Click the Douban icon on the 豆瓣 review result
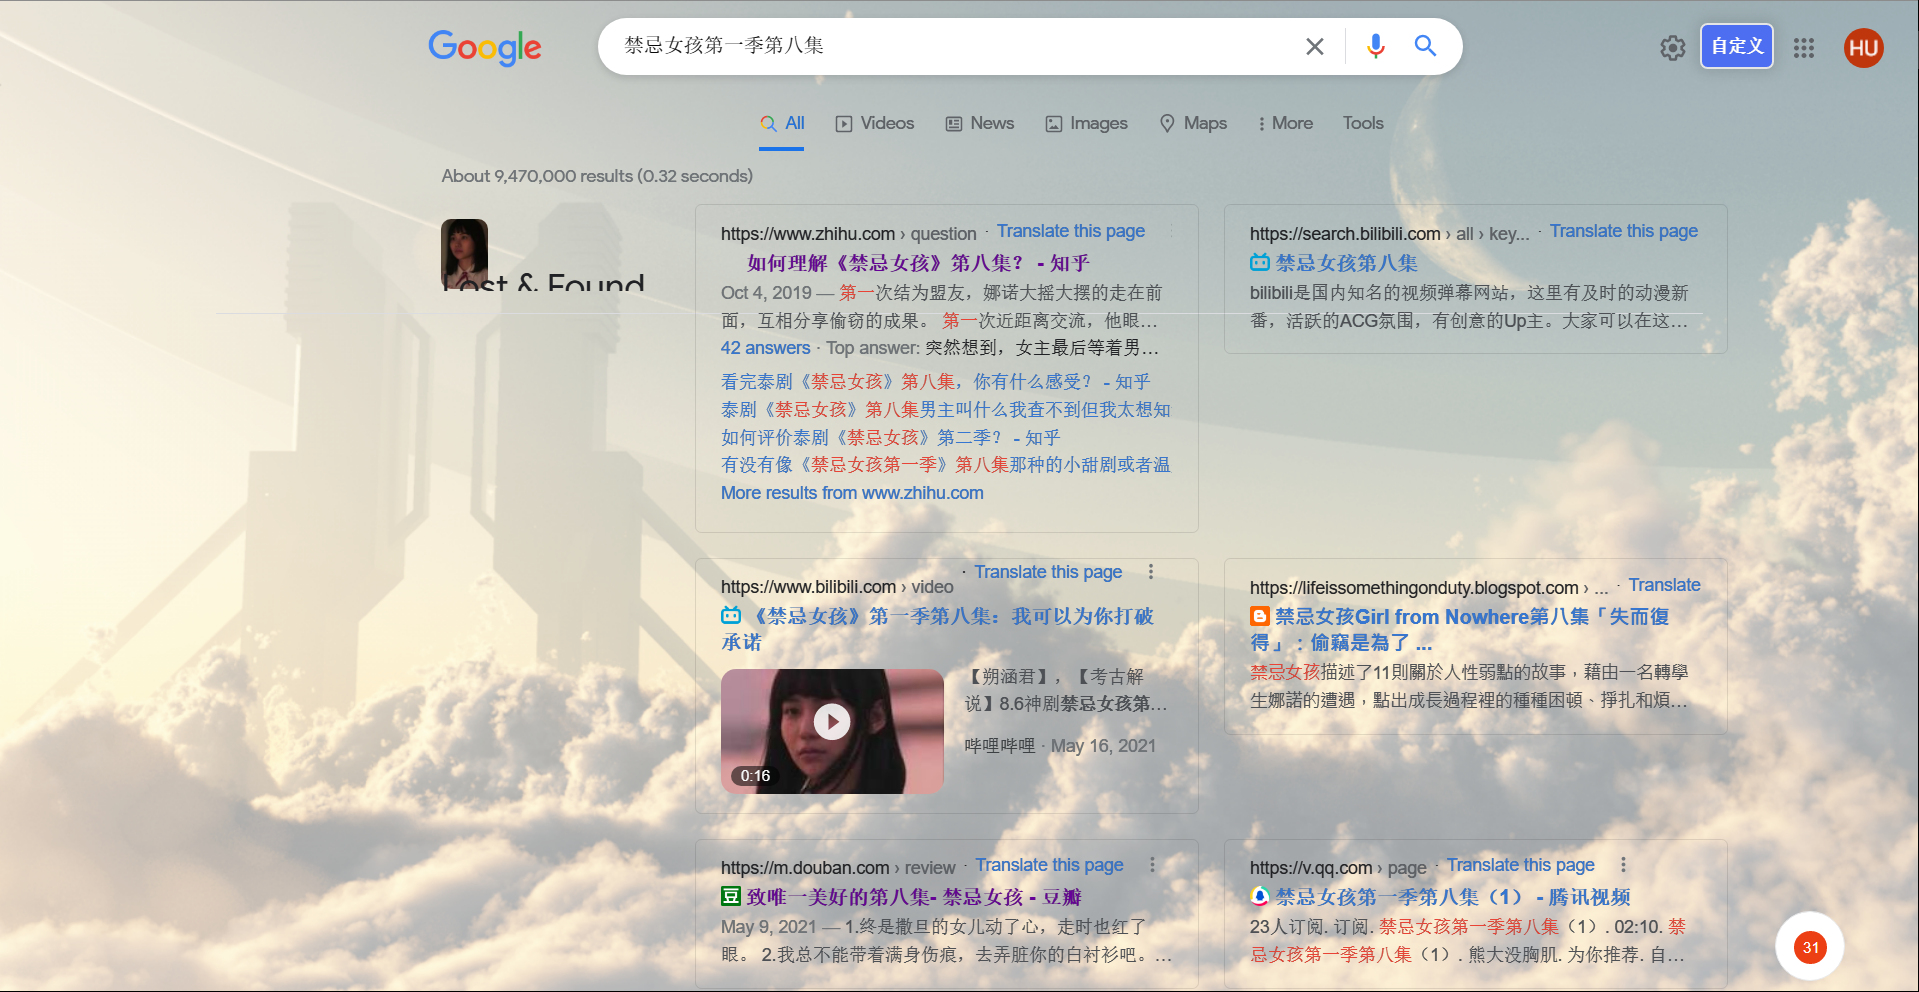Image resolution: width=1919 pixels, height=992 pixels. tap(731, 896)
